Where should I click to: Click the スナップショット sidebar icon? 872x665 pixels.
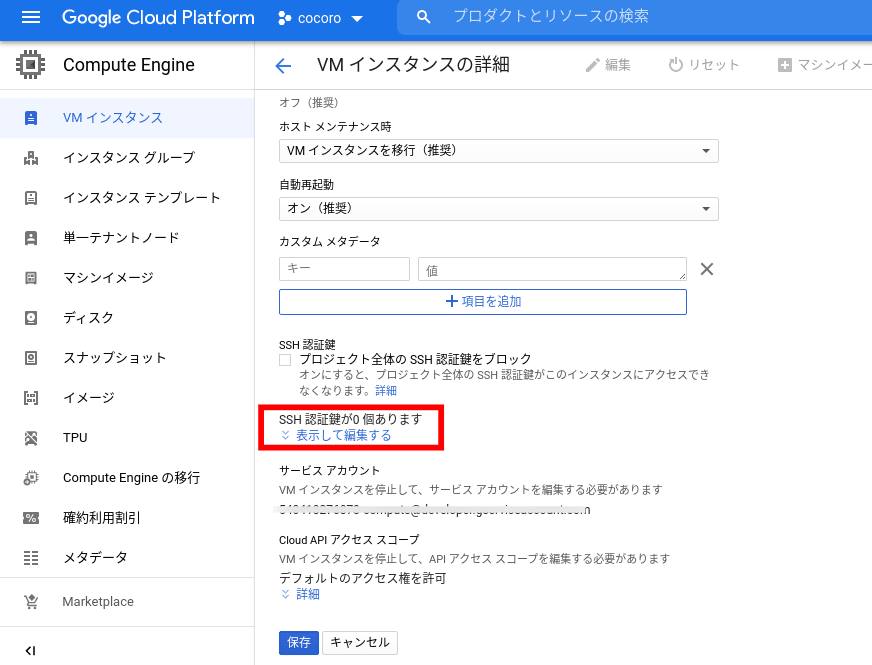click(x=31, y=358)
